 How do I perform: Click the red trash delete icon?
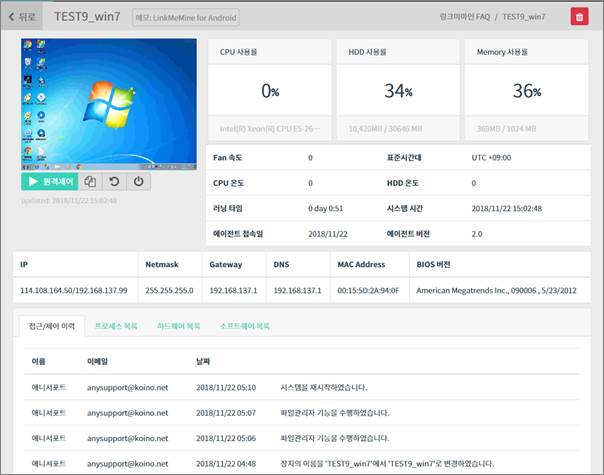(x=579, y=16)
